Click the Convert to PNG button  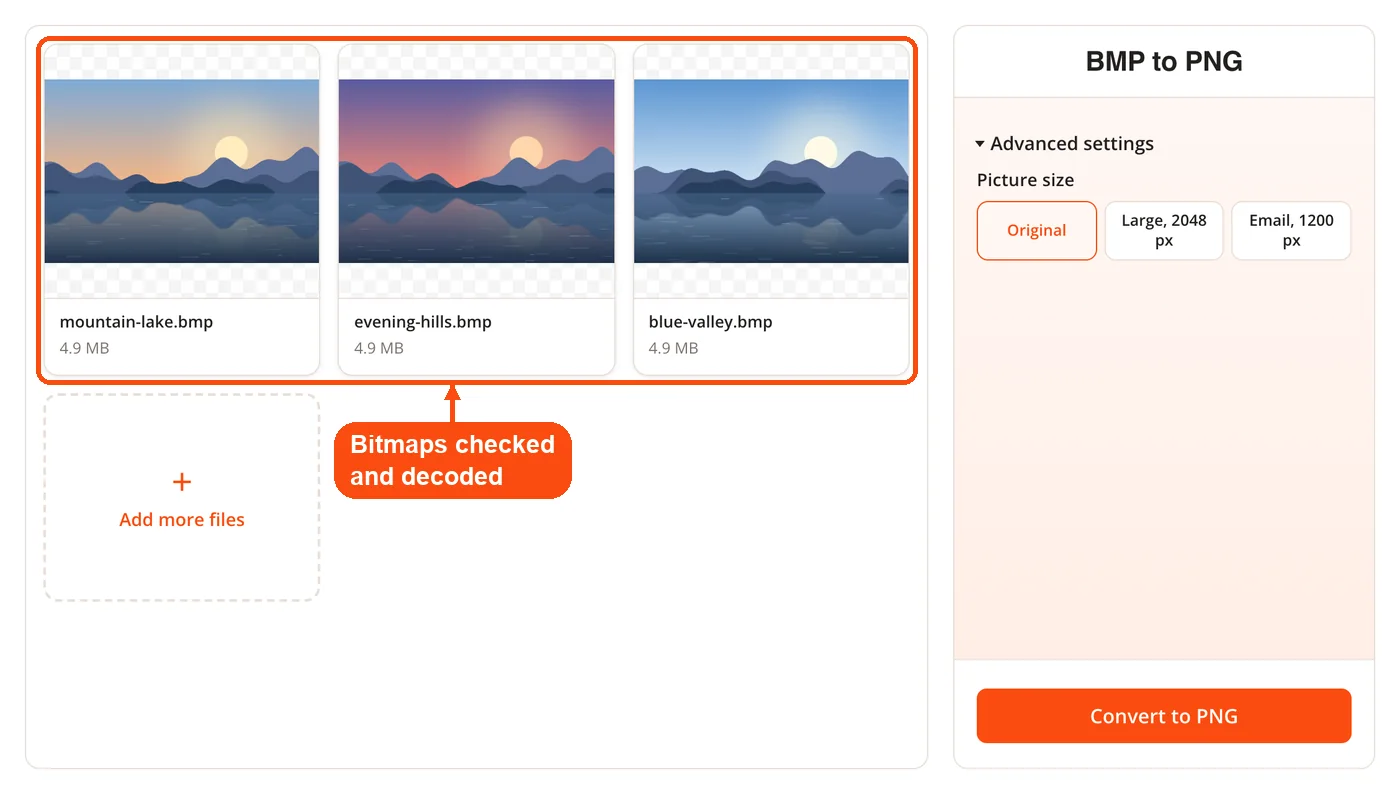coord(1163,716)
